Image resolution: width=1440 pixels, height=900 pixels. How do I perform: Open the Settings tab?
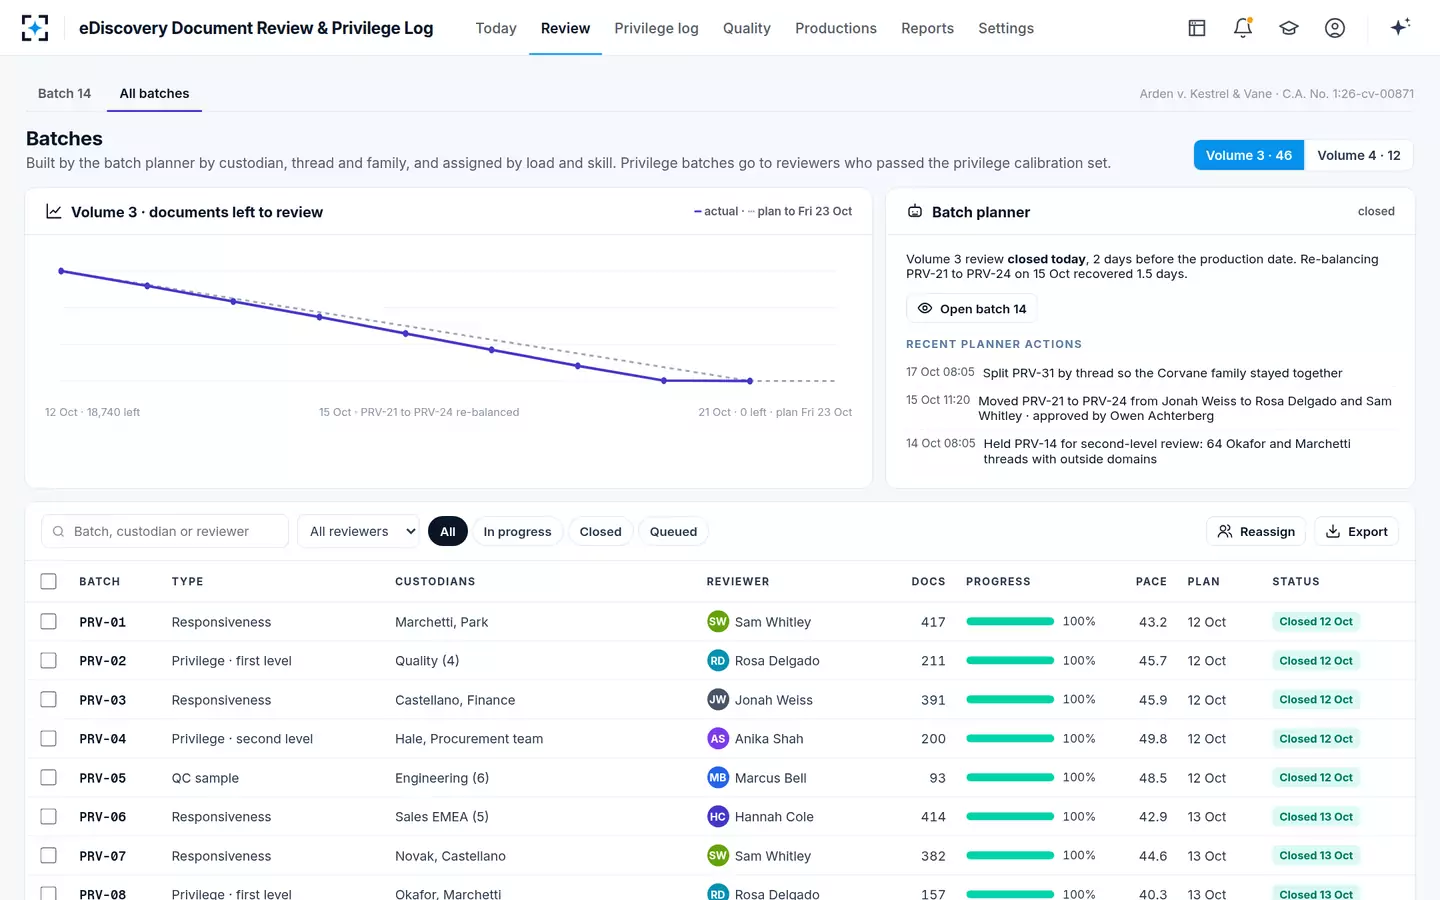pos(1006,28)
